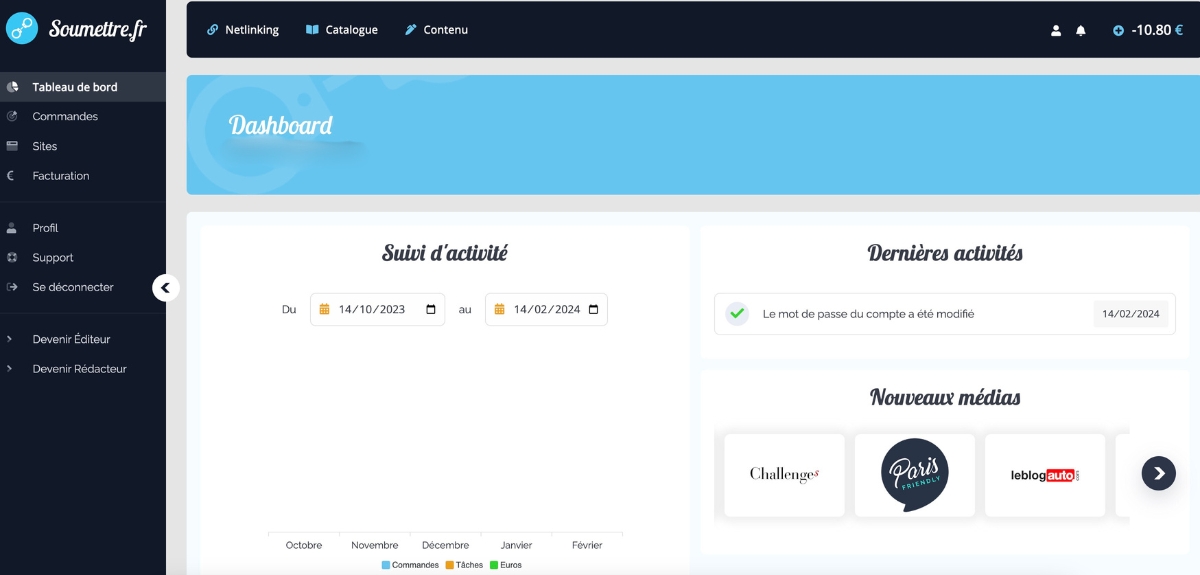Image resolution: width=1200 pixels, height=575 pixels.
Task: Open the end date calendar picker icon
Action: coord(593,310)
